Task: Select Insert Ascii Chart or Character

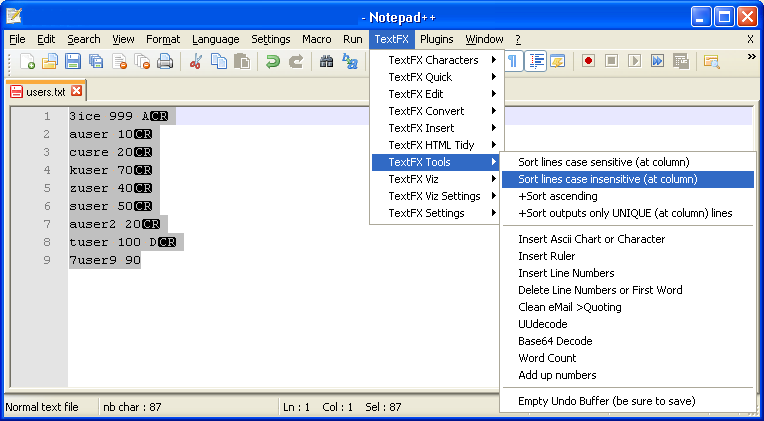Action: (628, 239)
